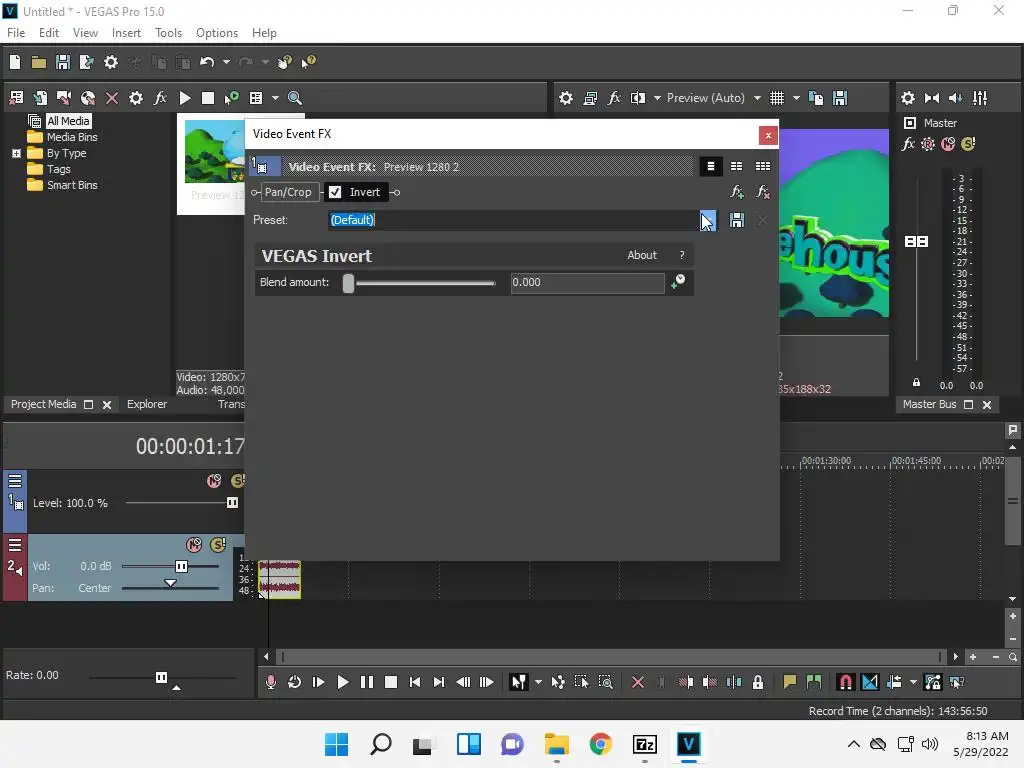The width and height of the screenshot is (1024, 768).
Task: Toggle Lock Event padlock icon
Action: tap(758, 682)
